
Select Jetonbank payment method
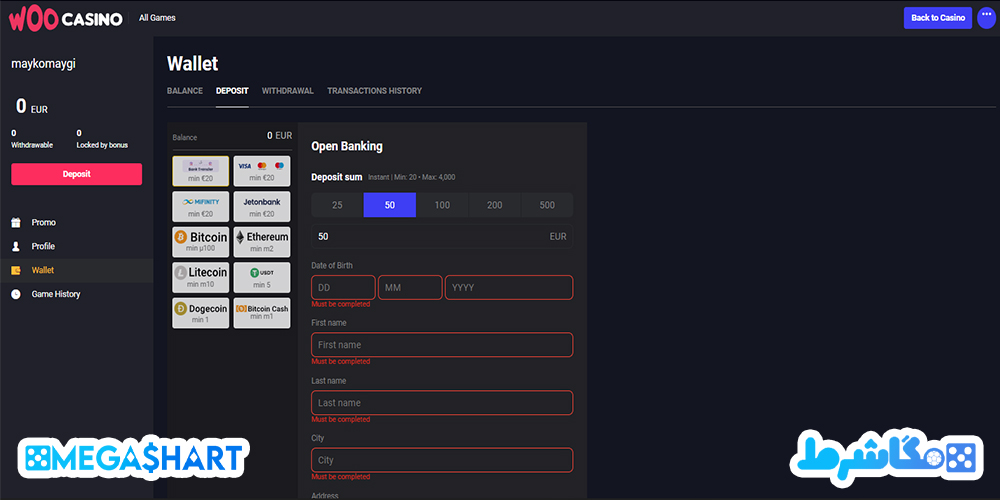261,207
